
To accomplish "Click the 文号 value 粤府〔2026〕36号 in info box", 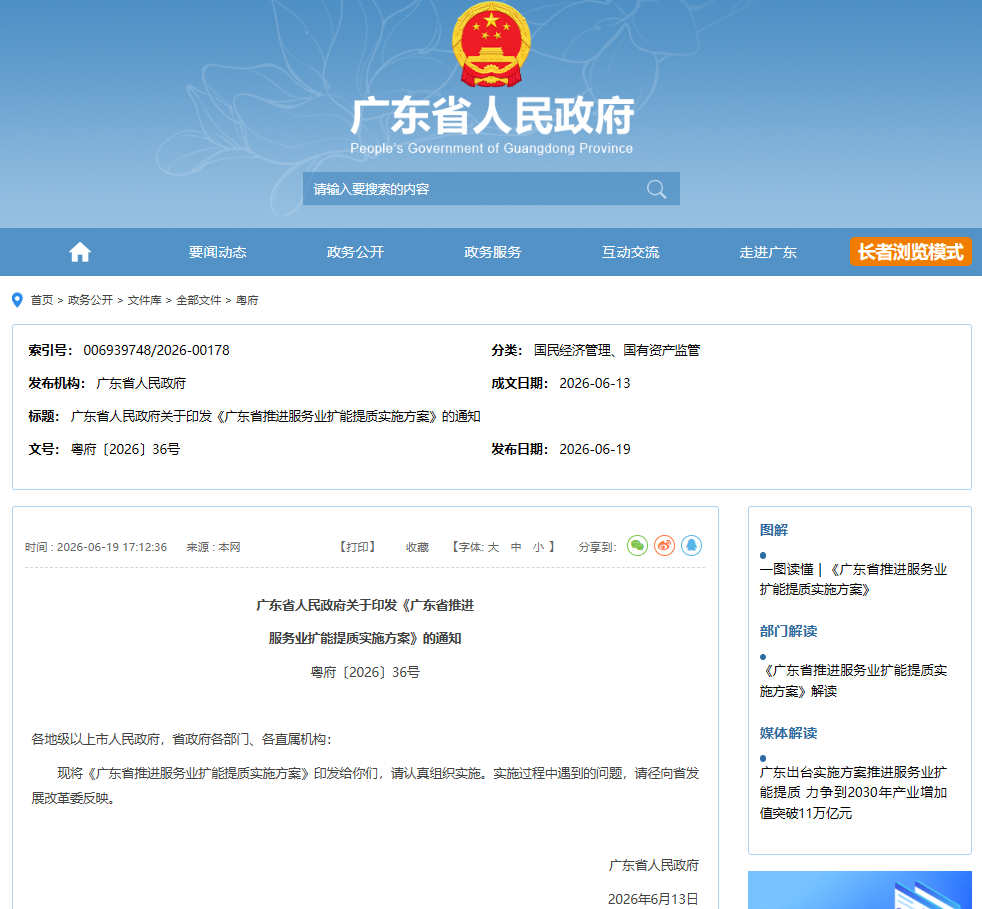I will pos(125,449).
